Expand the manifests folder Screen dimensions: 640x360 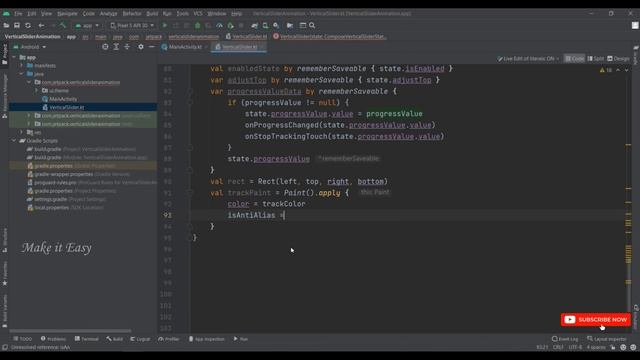click(x=22, y=65)
